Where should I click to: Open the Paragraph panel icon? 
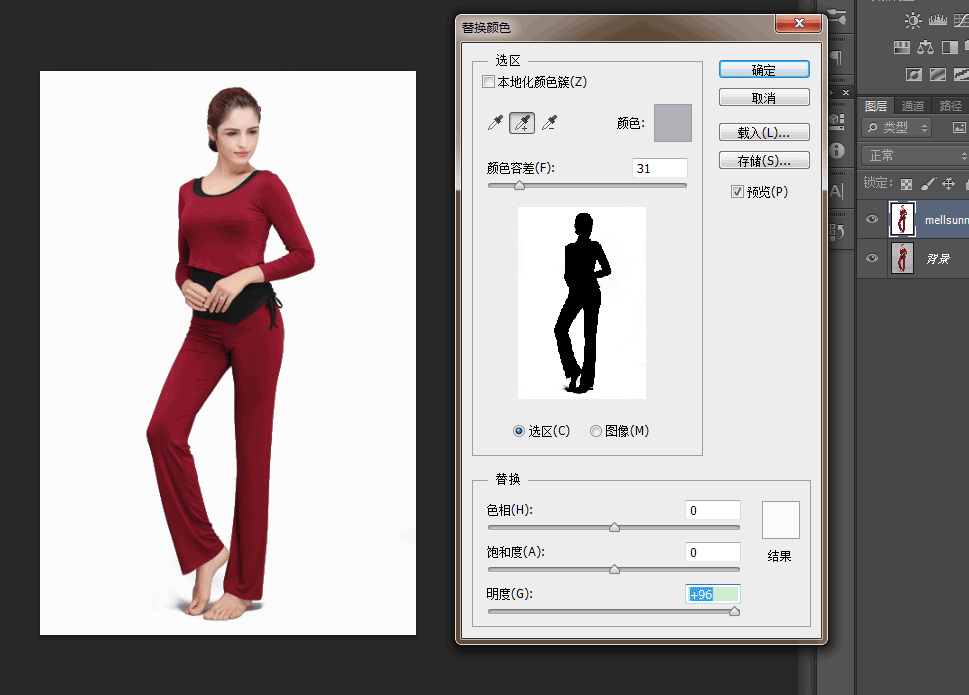point(837,58)
